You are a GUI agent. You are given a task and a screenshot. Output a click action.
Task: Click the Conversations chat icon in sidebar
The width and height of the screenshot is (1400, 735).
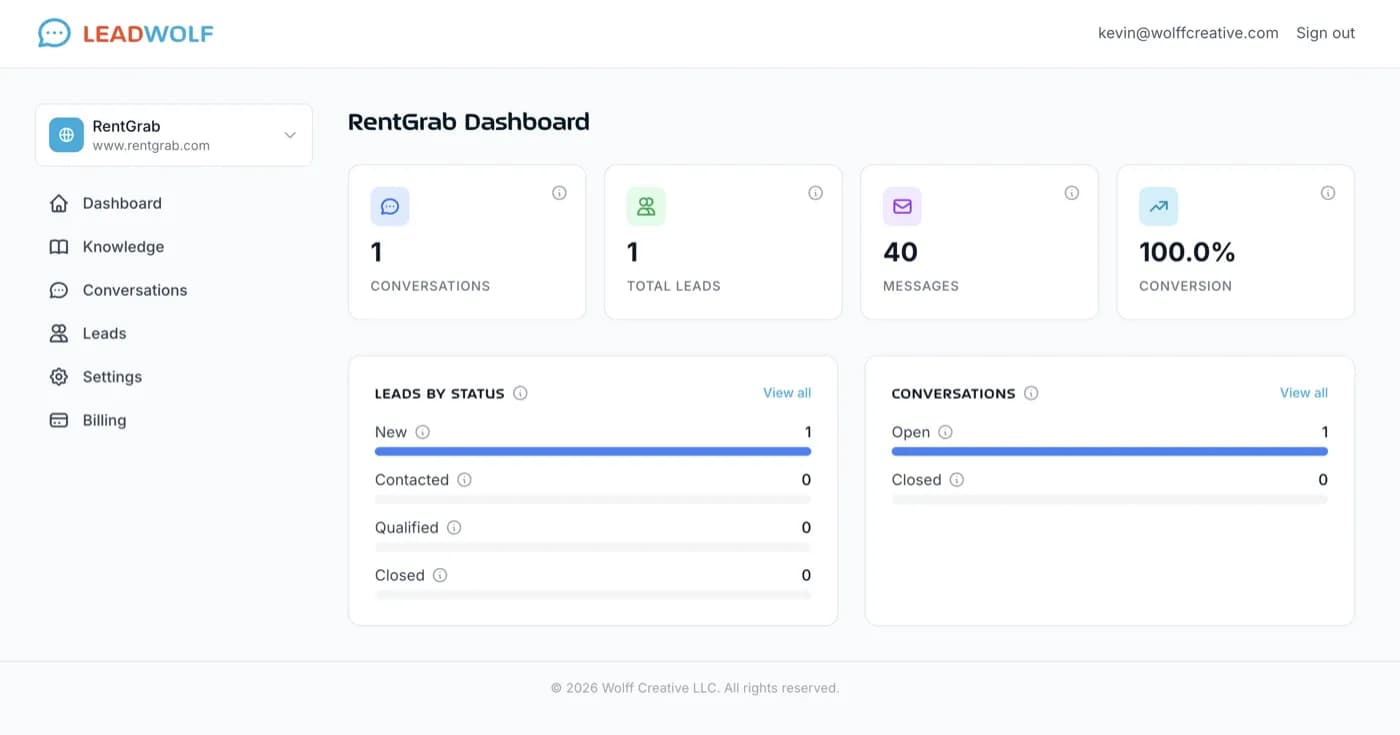click(x=59, y=290)
